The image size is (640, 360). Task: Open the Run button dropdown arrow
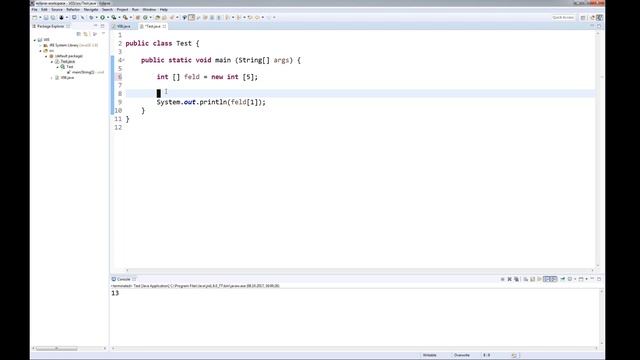108,18
